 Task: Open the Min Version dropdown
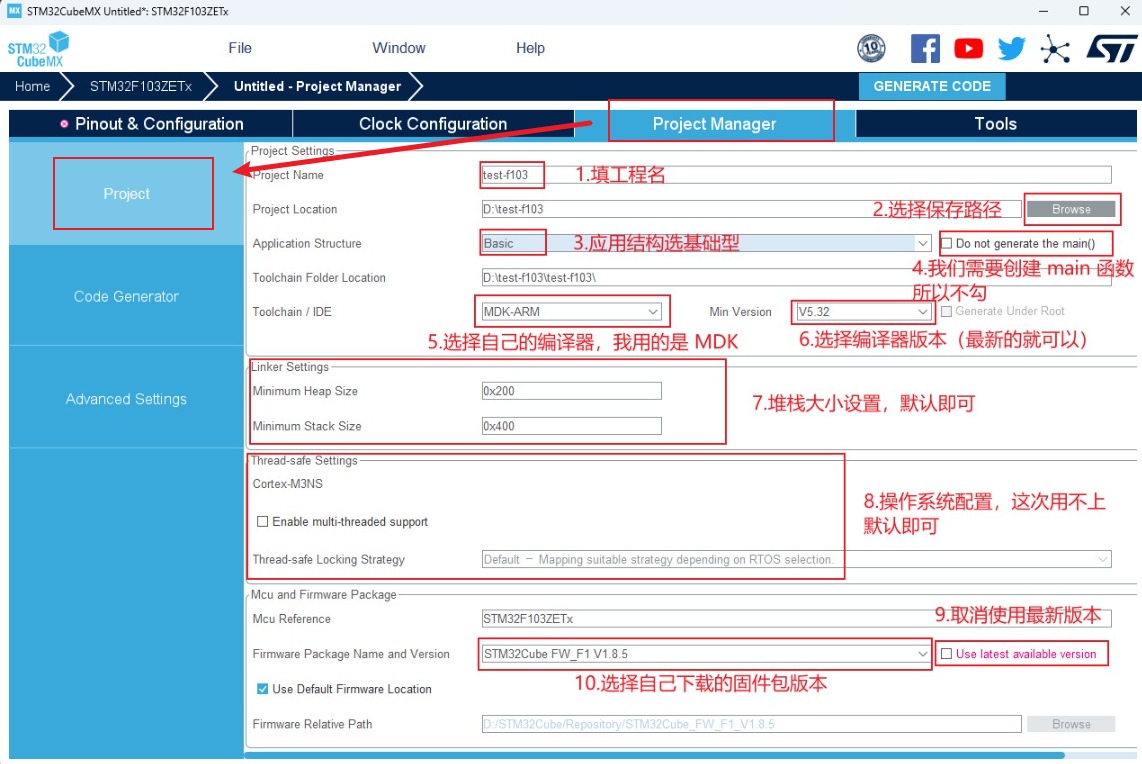click(x=863, y=312)
